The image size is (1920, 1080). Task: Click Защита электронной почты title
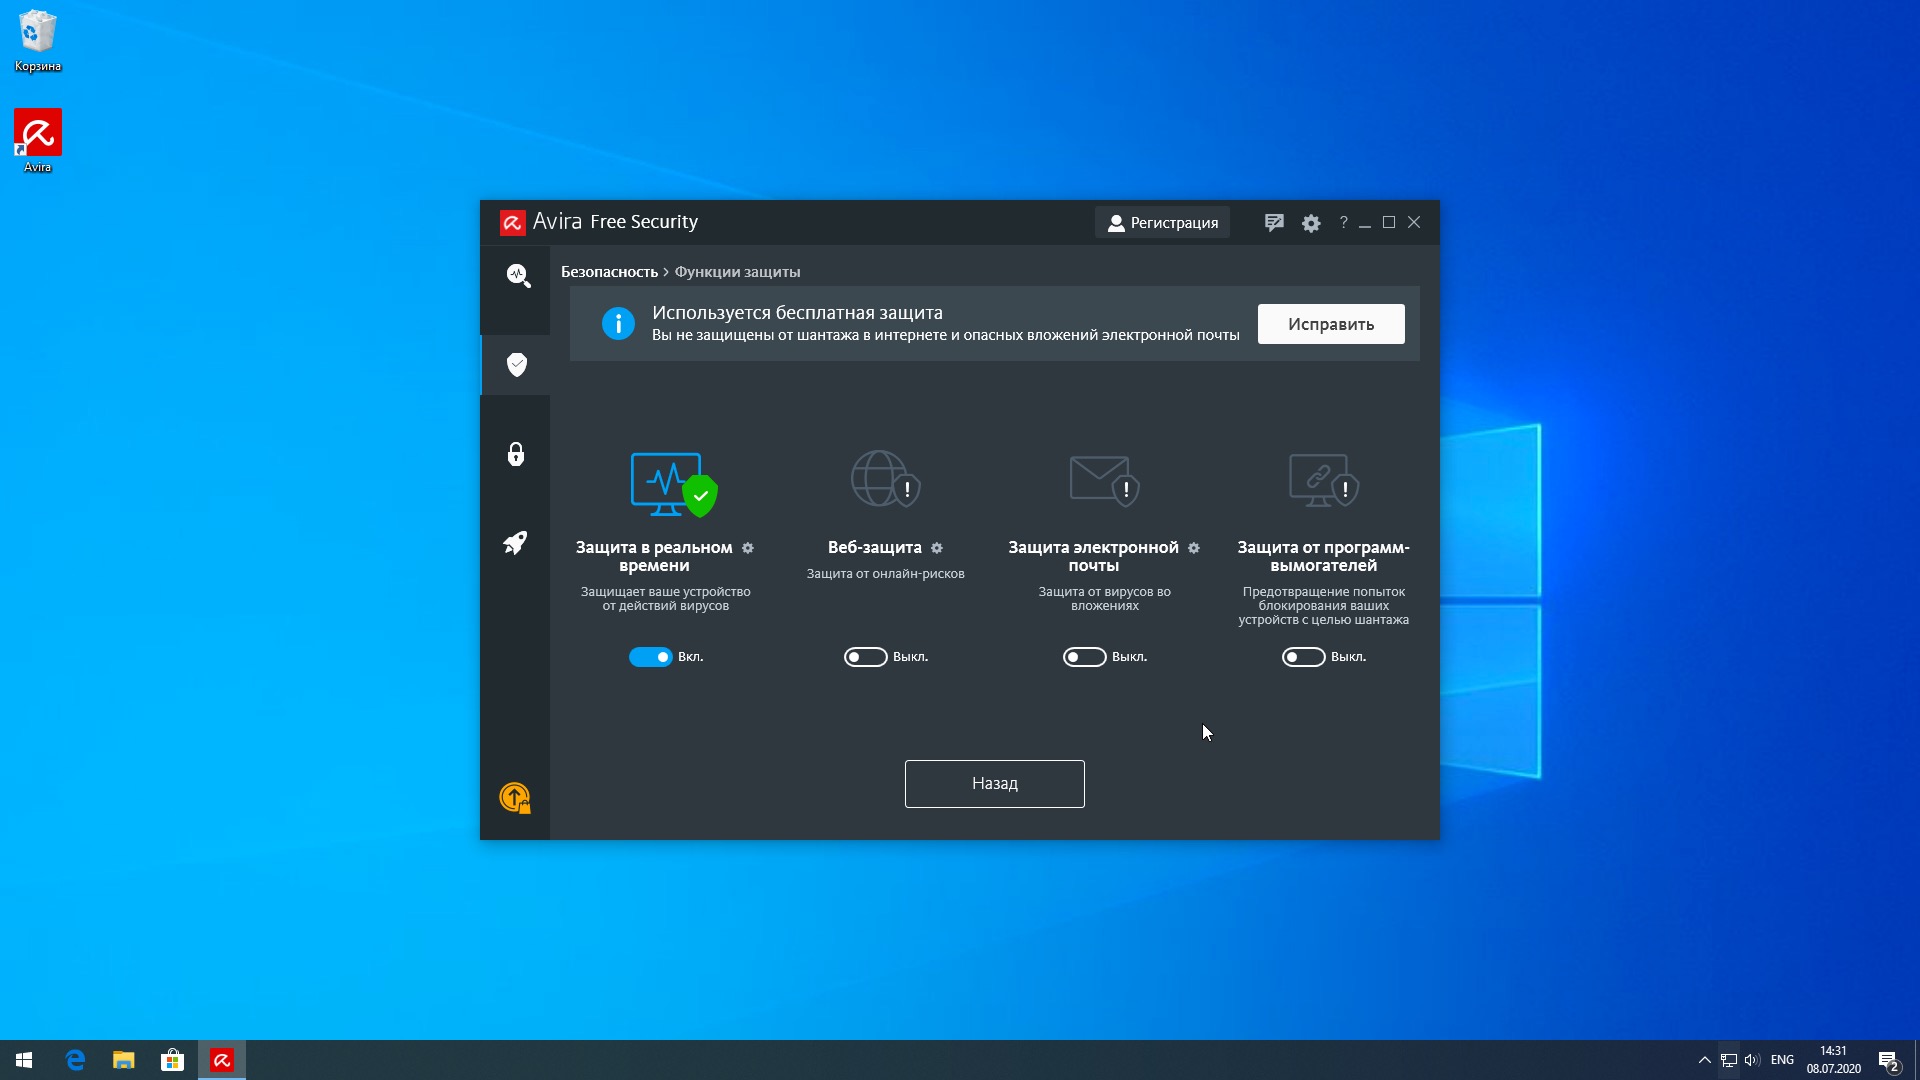pyautogui.click(x=1093, y=556)
